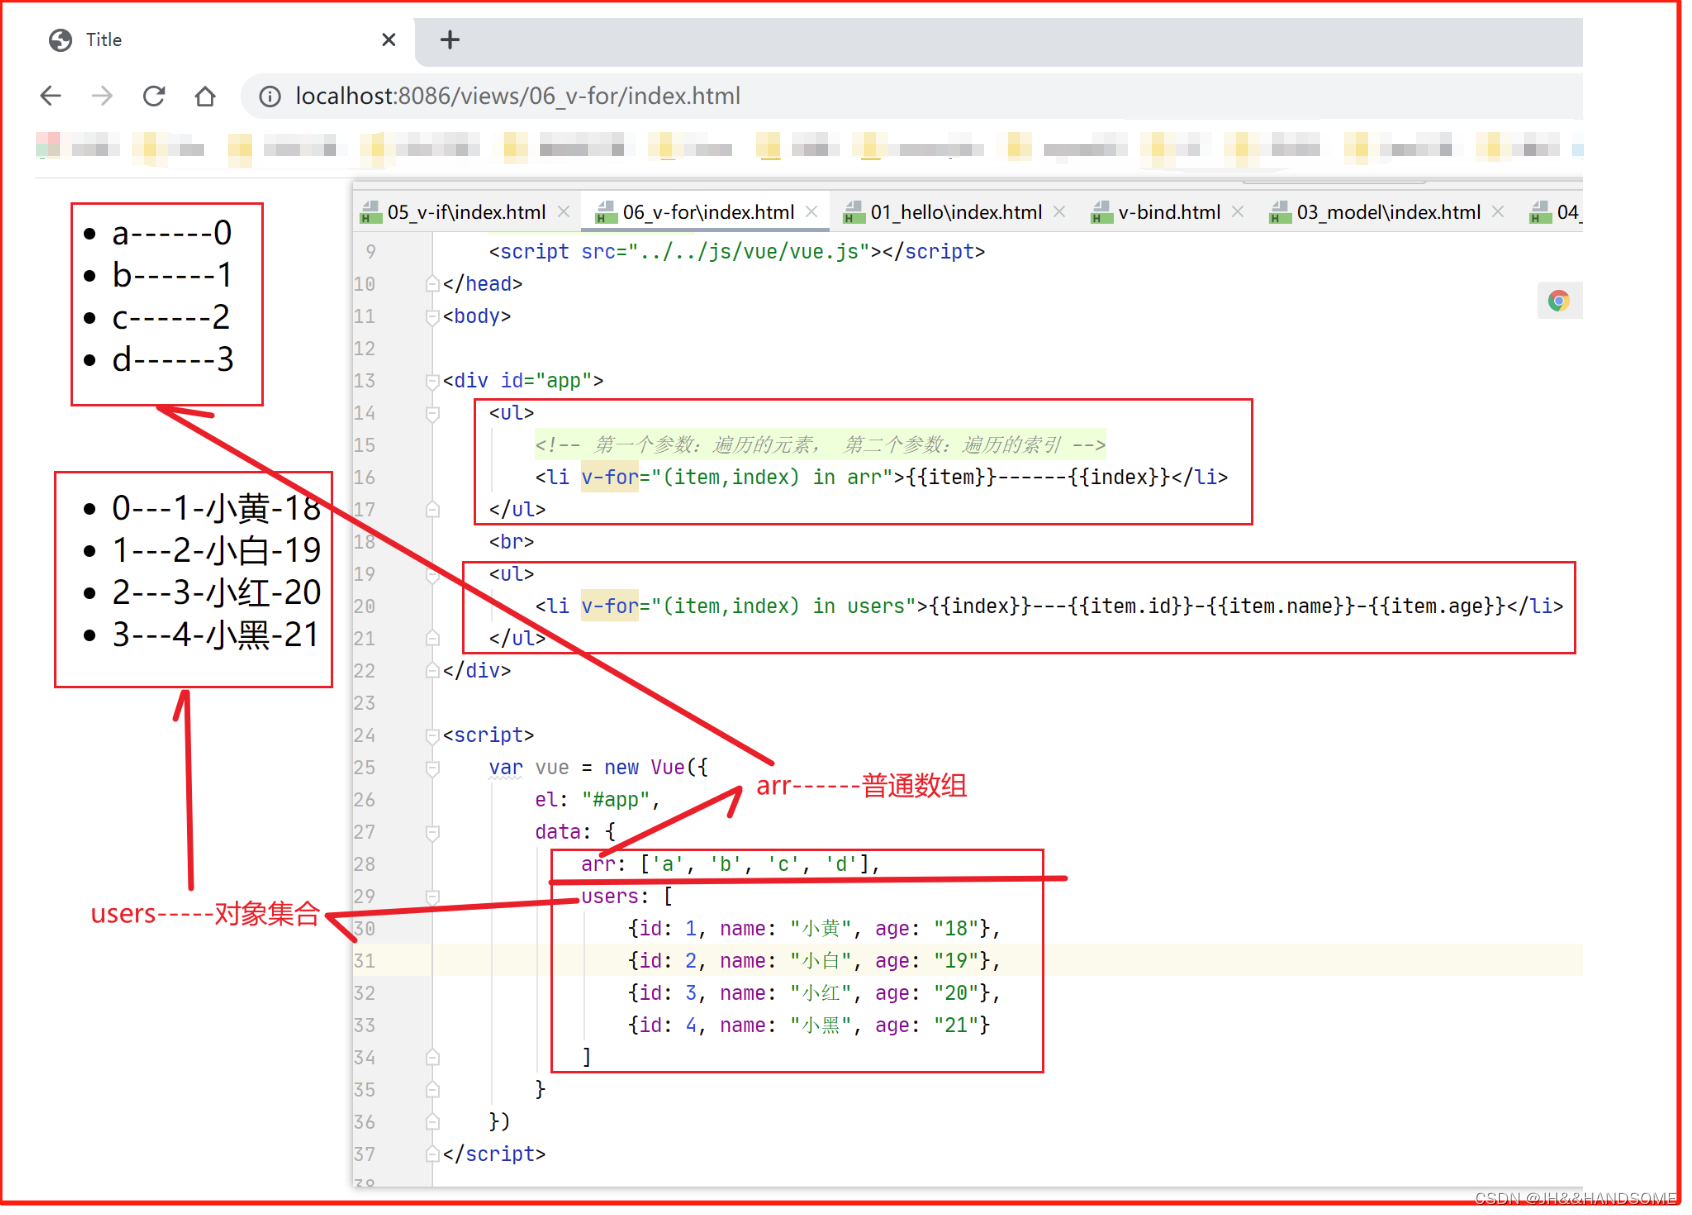Close the 05_v-if\index.html editor tab

click(x=564, y=212)
